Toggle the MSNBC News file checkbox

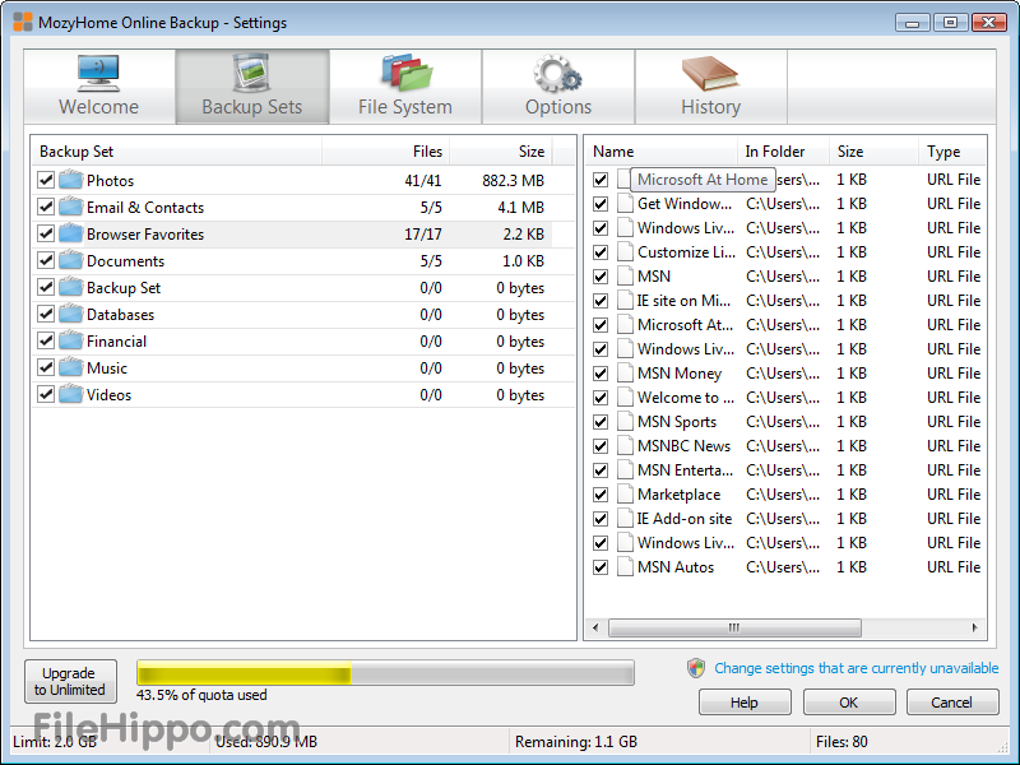tap(600, 446)
